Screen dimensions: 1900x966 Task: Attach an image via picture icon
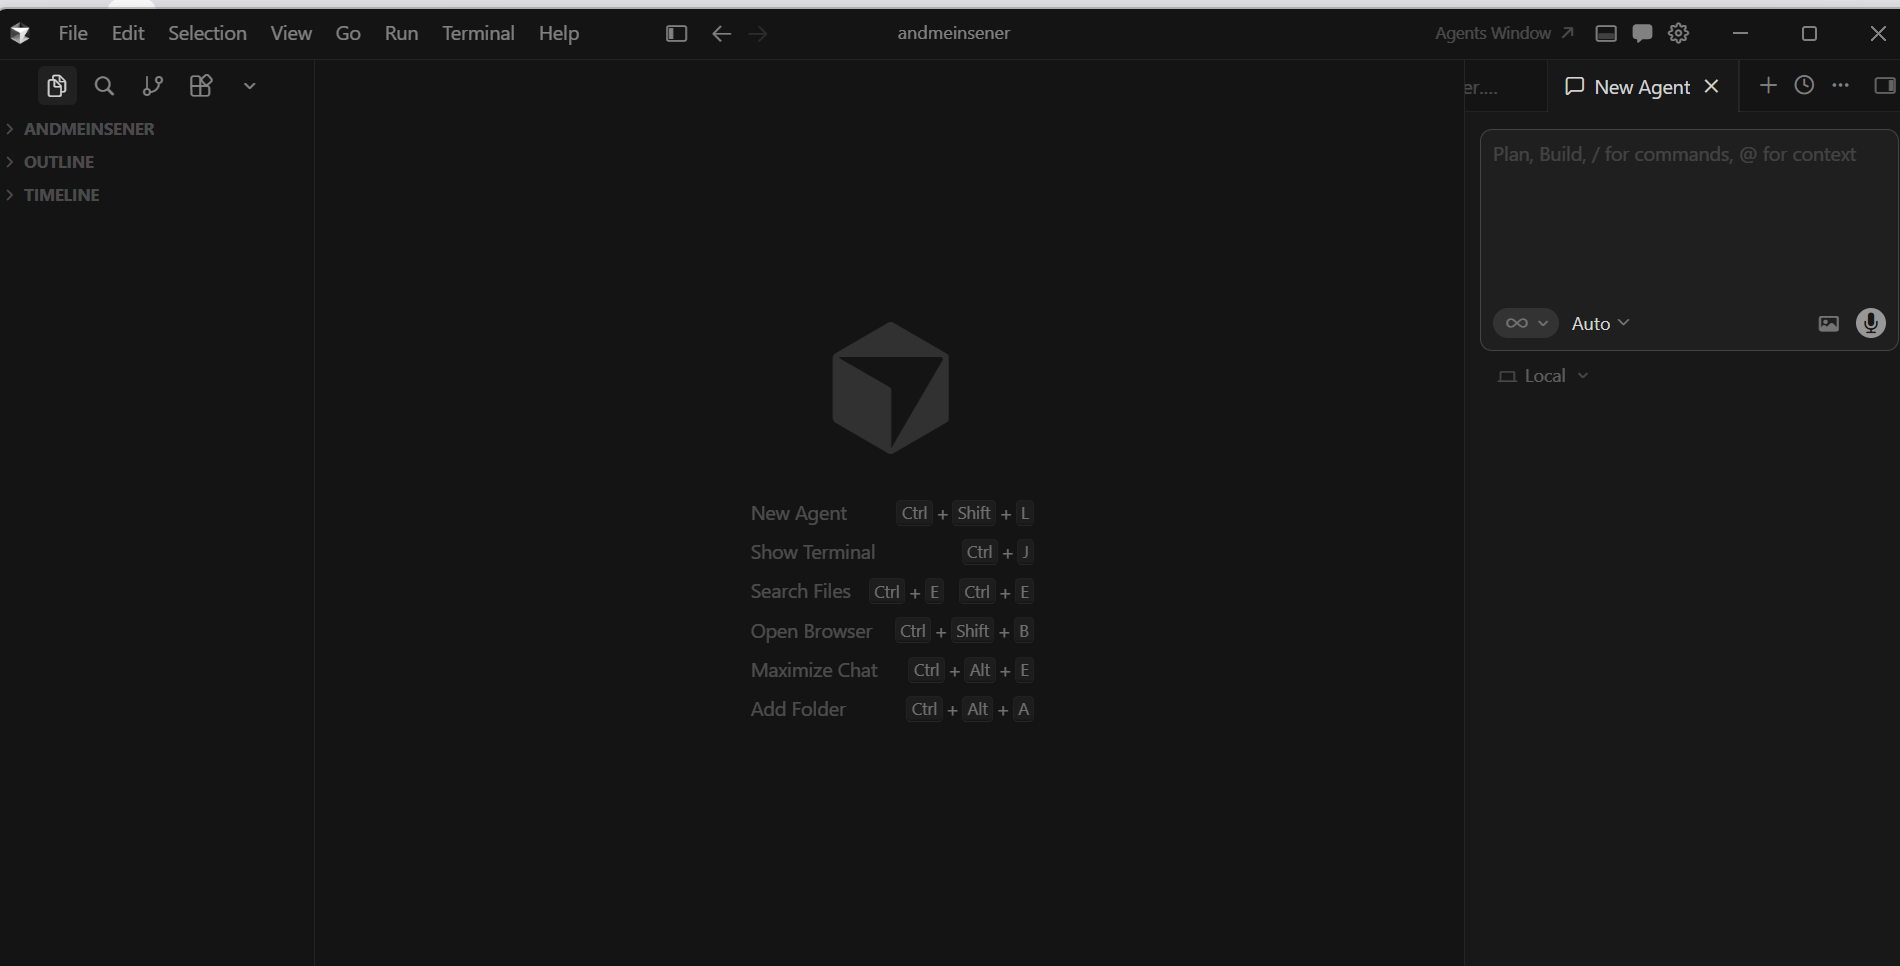1828,323
